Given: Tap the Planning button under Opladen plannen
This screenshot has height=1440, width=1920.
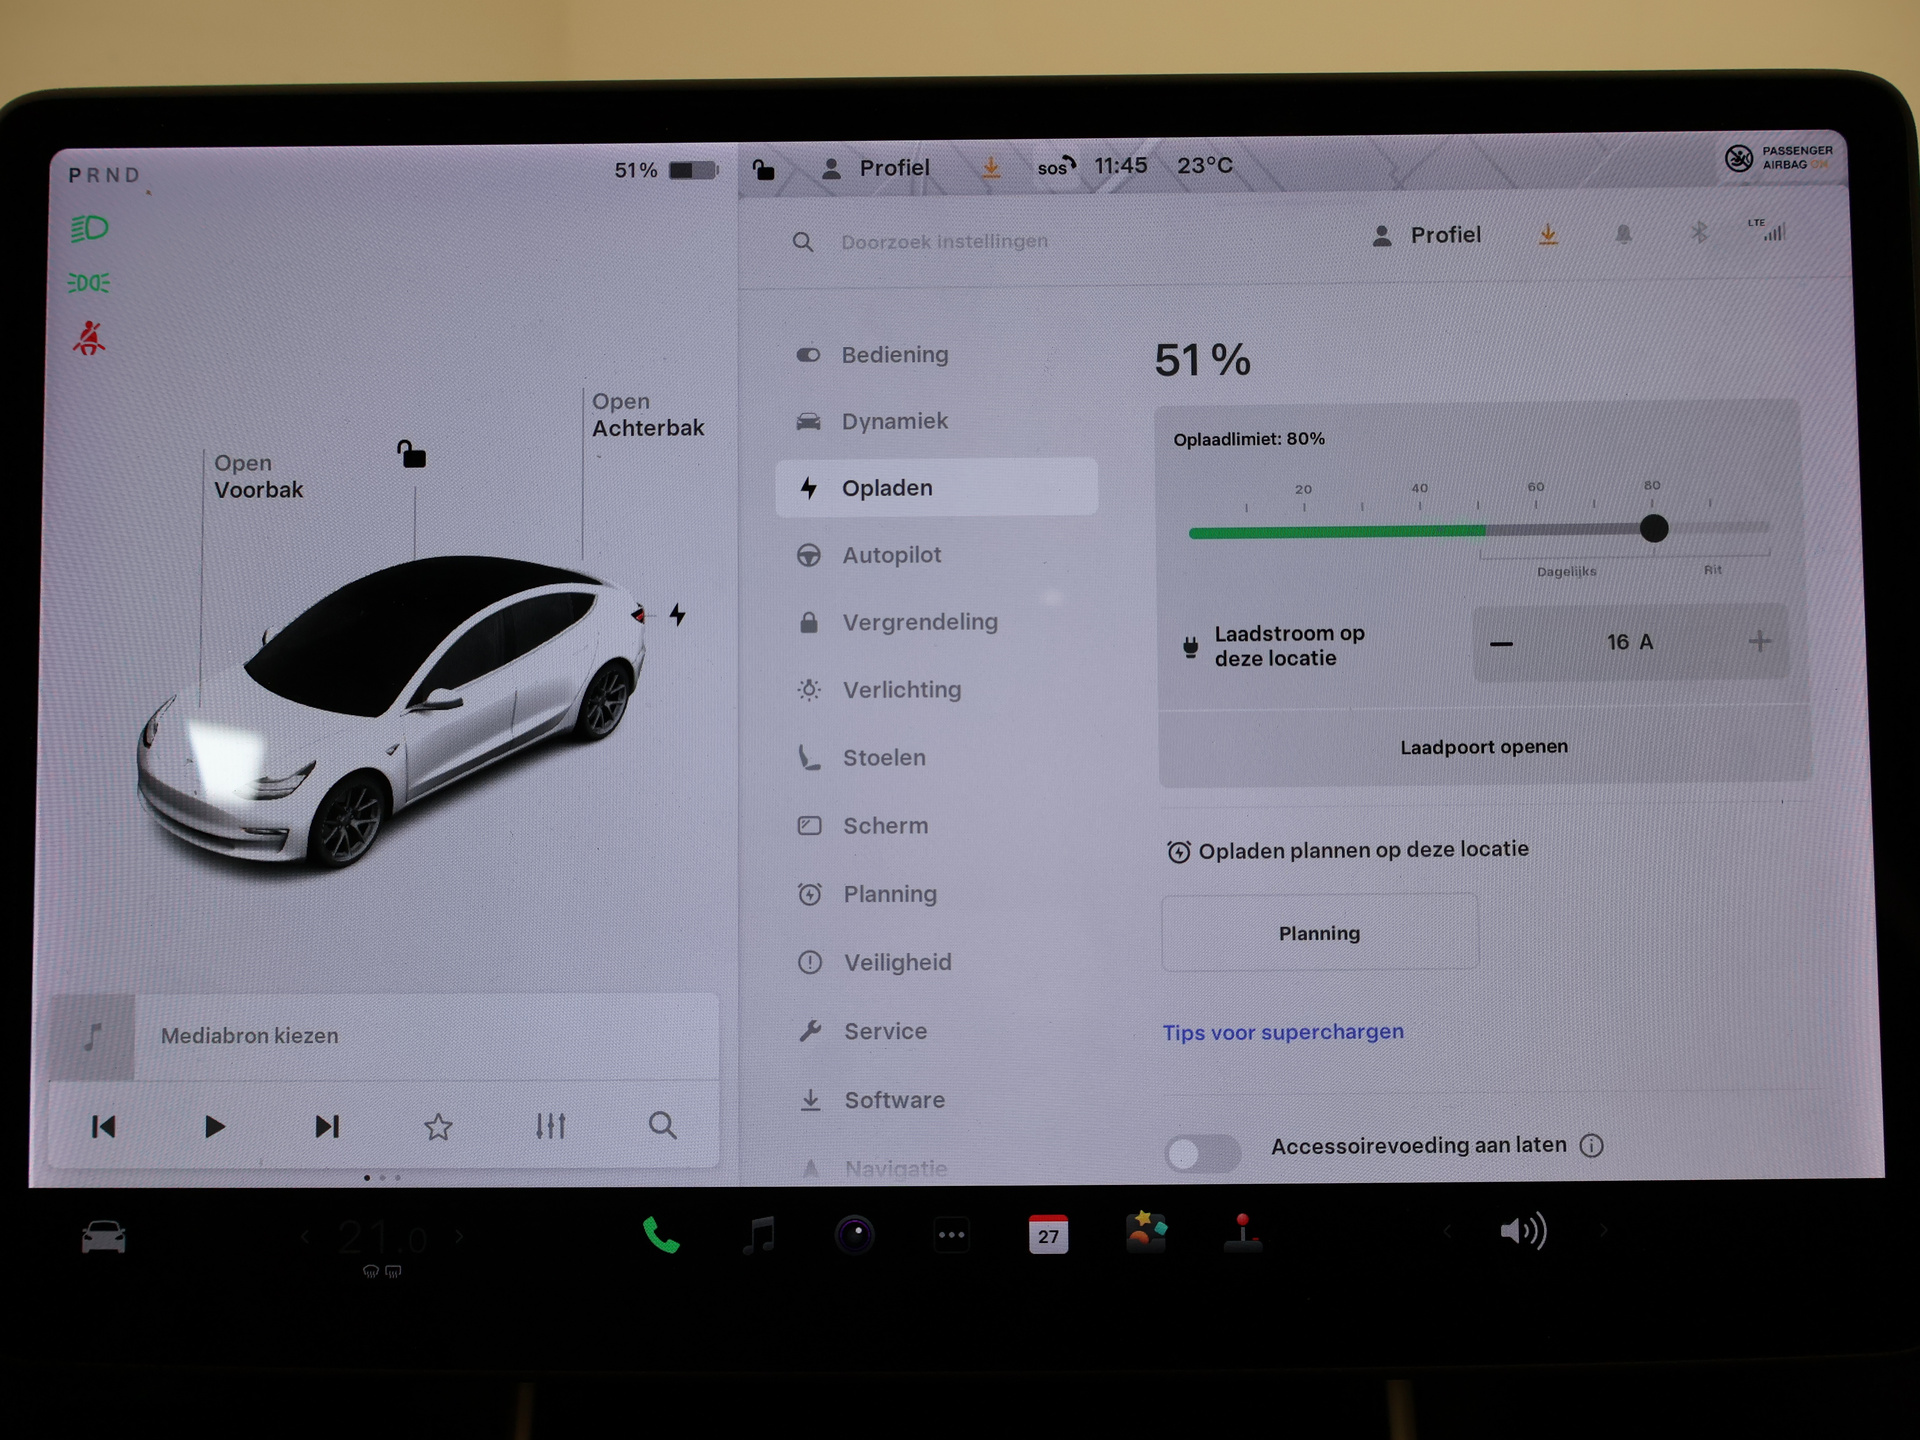Looking at the screenshot, I should [x=1319, y=933].
